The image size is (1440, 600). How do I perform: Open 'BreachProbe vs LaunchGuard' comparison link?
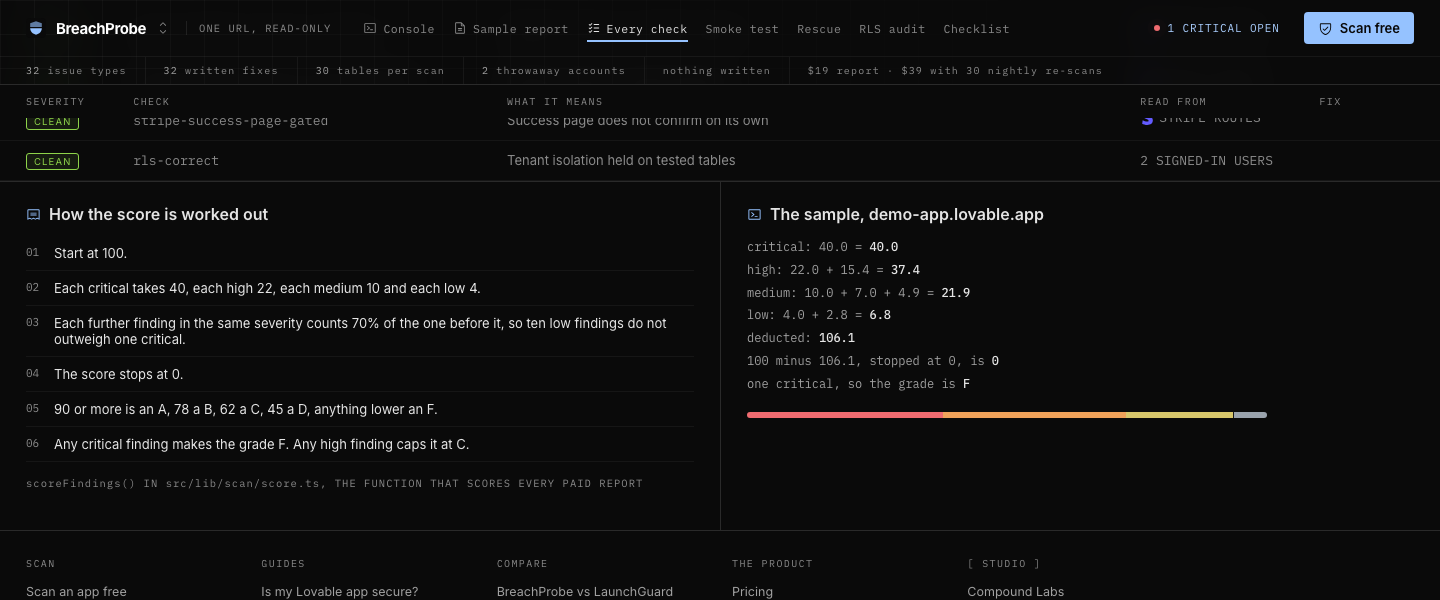[x=585, y=592]
